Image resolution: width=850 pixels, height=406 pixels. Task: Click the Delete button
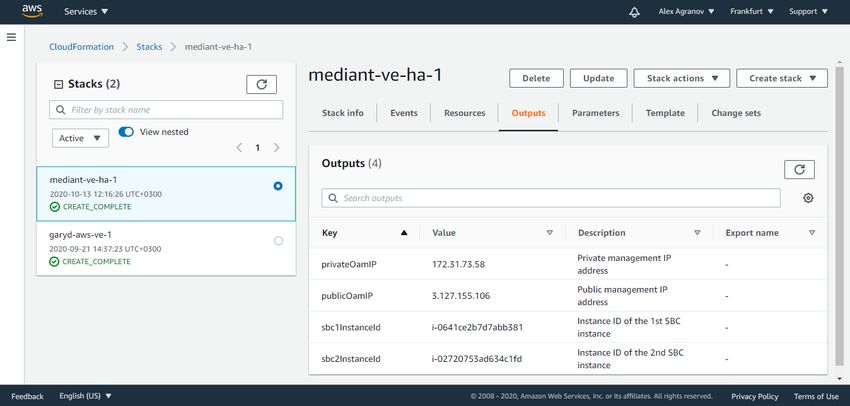[536, 78]
